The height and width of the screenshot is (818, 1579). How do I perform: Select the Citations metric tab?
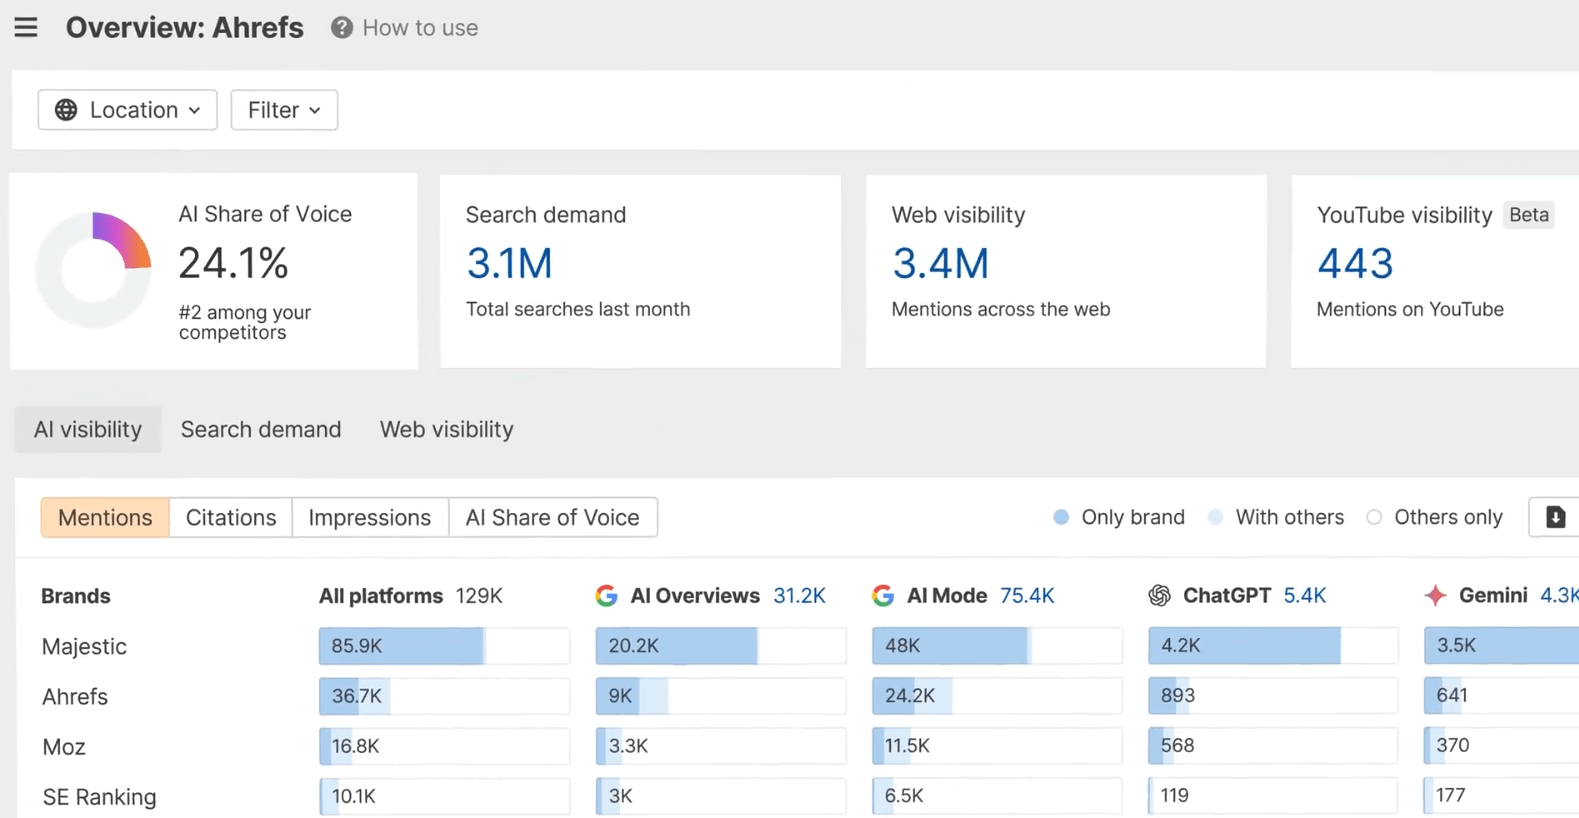pos(231,517)
